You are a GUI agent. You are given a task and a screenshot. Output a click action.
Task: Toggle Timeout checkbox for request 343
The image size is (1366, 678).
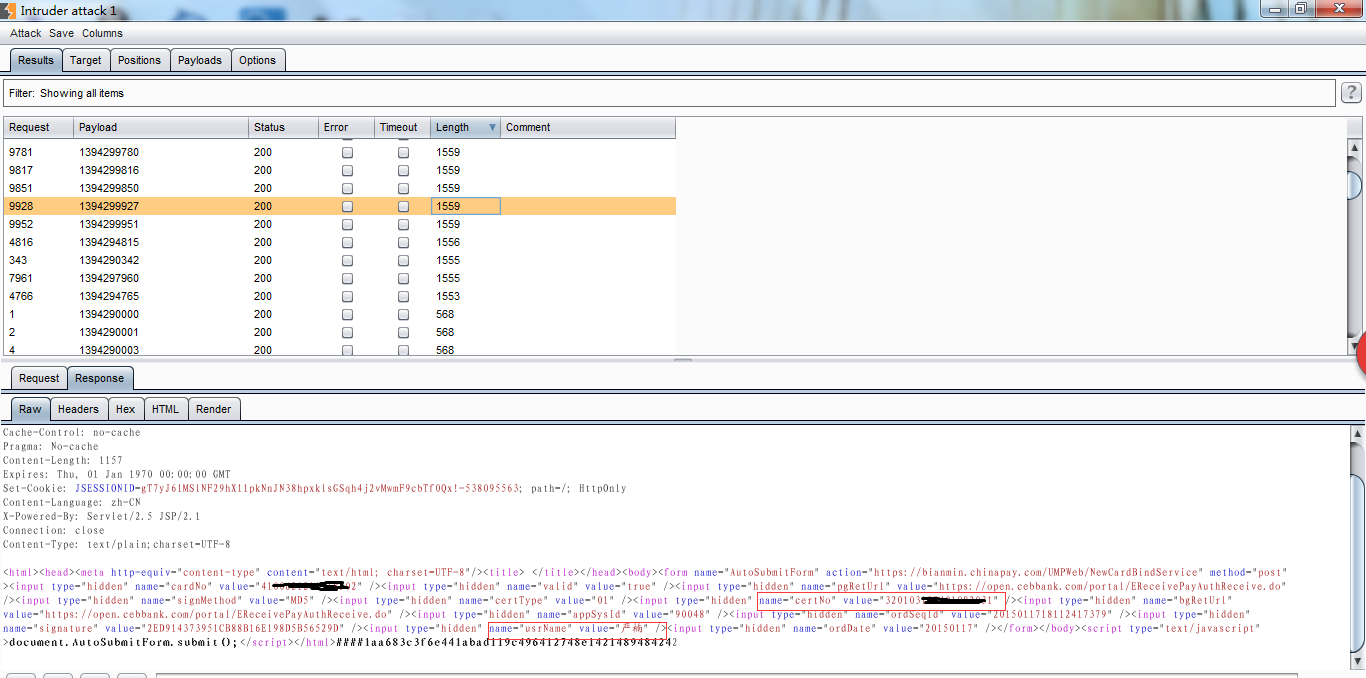[x=403, y=261]
